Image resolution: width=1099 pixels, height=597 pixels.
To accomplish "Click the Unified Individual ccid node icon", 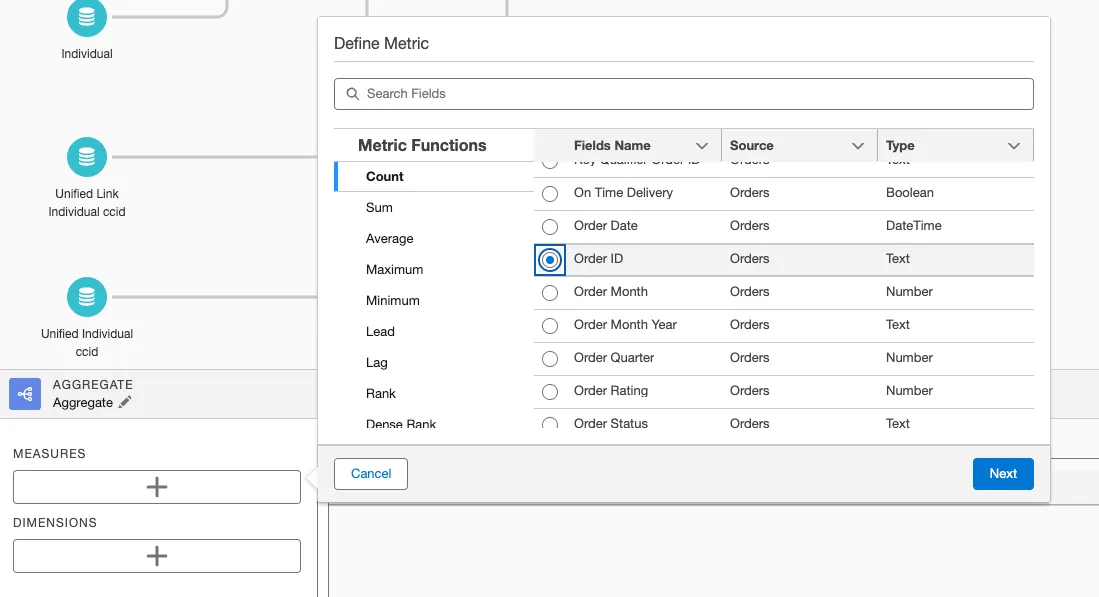I will point(87,297).
